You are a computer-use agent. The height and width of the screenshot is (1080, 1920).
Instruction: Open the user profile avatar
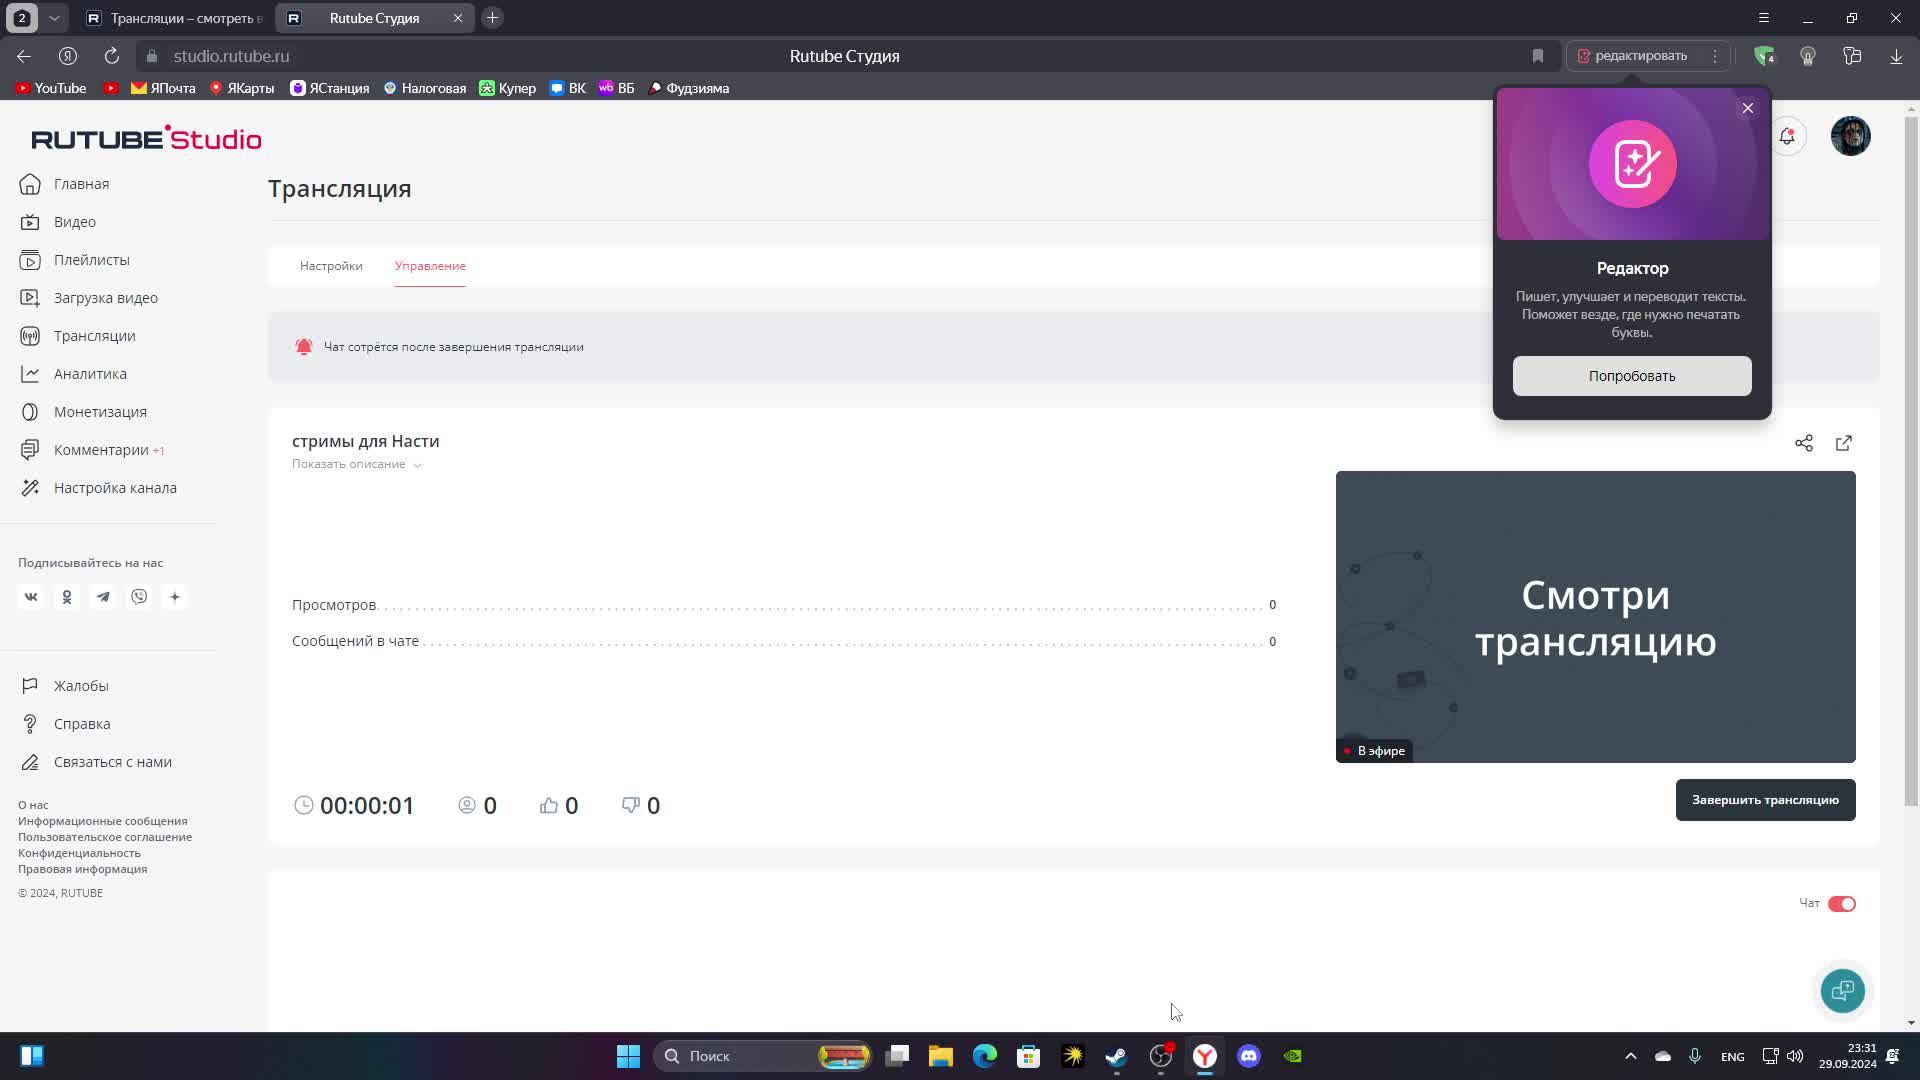(1850, 136)
